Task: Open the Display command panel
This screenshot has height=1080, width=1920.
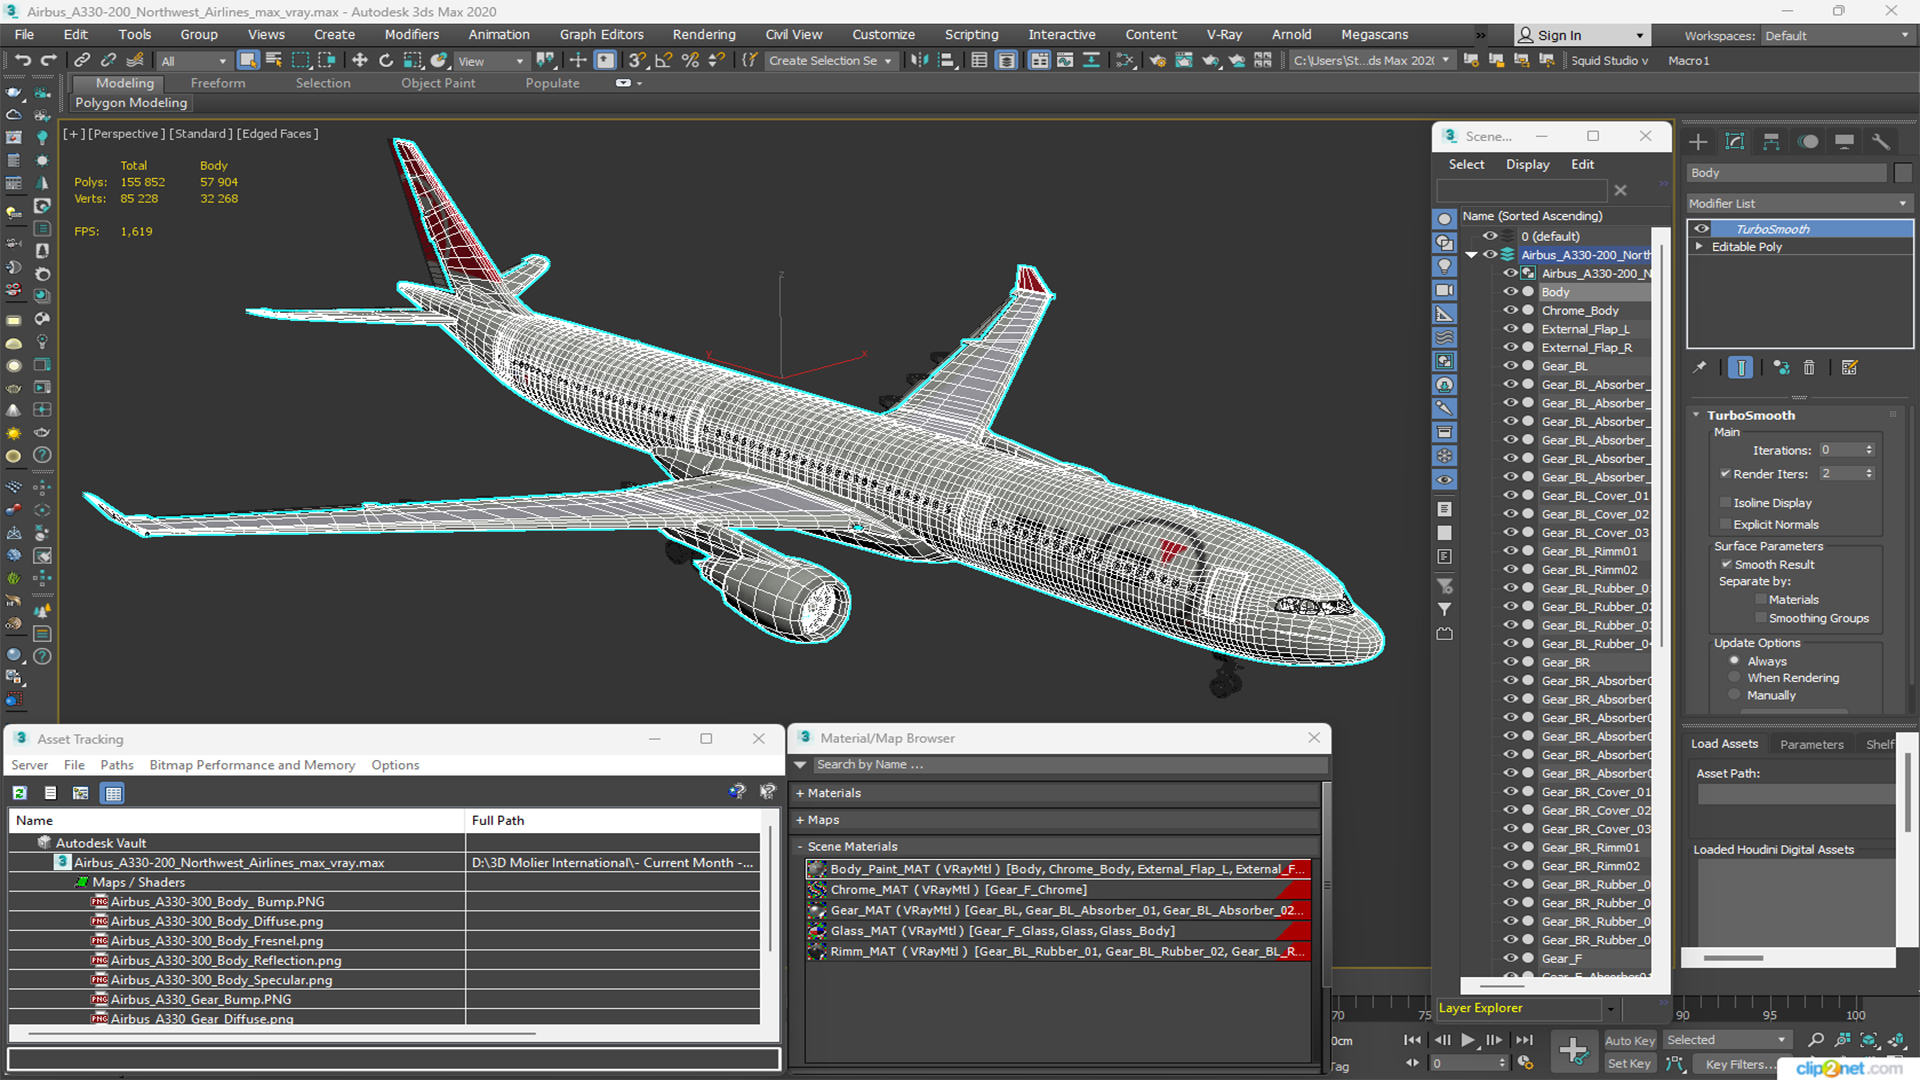Action: click(1844, 142)
